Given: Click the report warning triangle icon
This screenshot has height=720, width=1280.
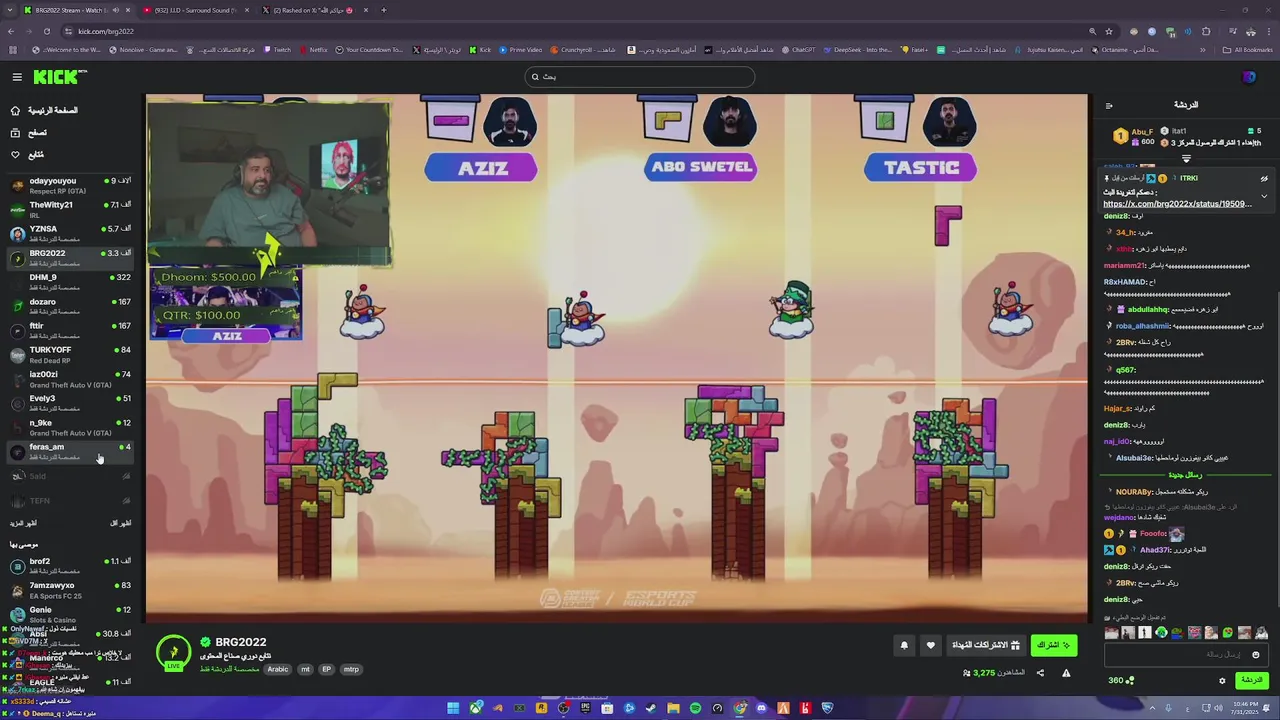Looking at the screenshot, I should pyautogui.click(x=1066, y=673).
